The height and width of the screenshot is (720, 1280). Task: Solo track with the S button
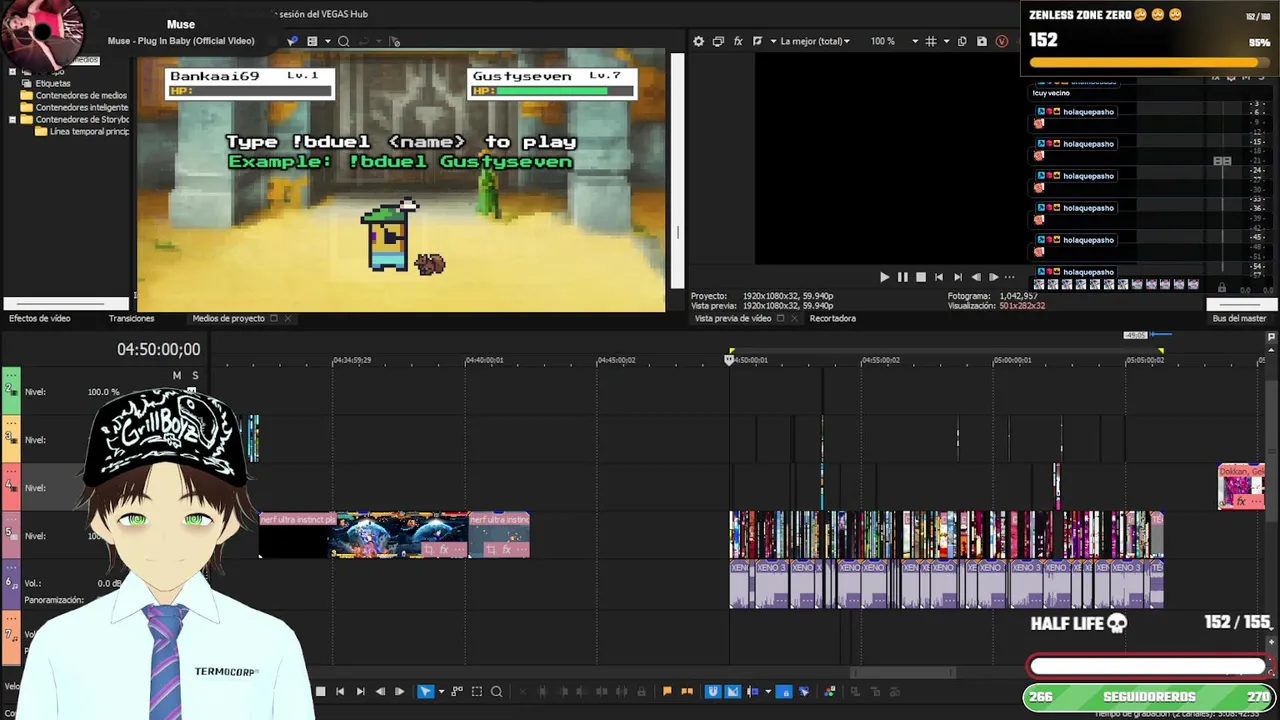pos(195,376)
